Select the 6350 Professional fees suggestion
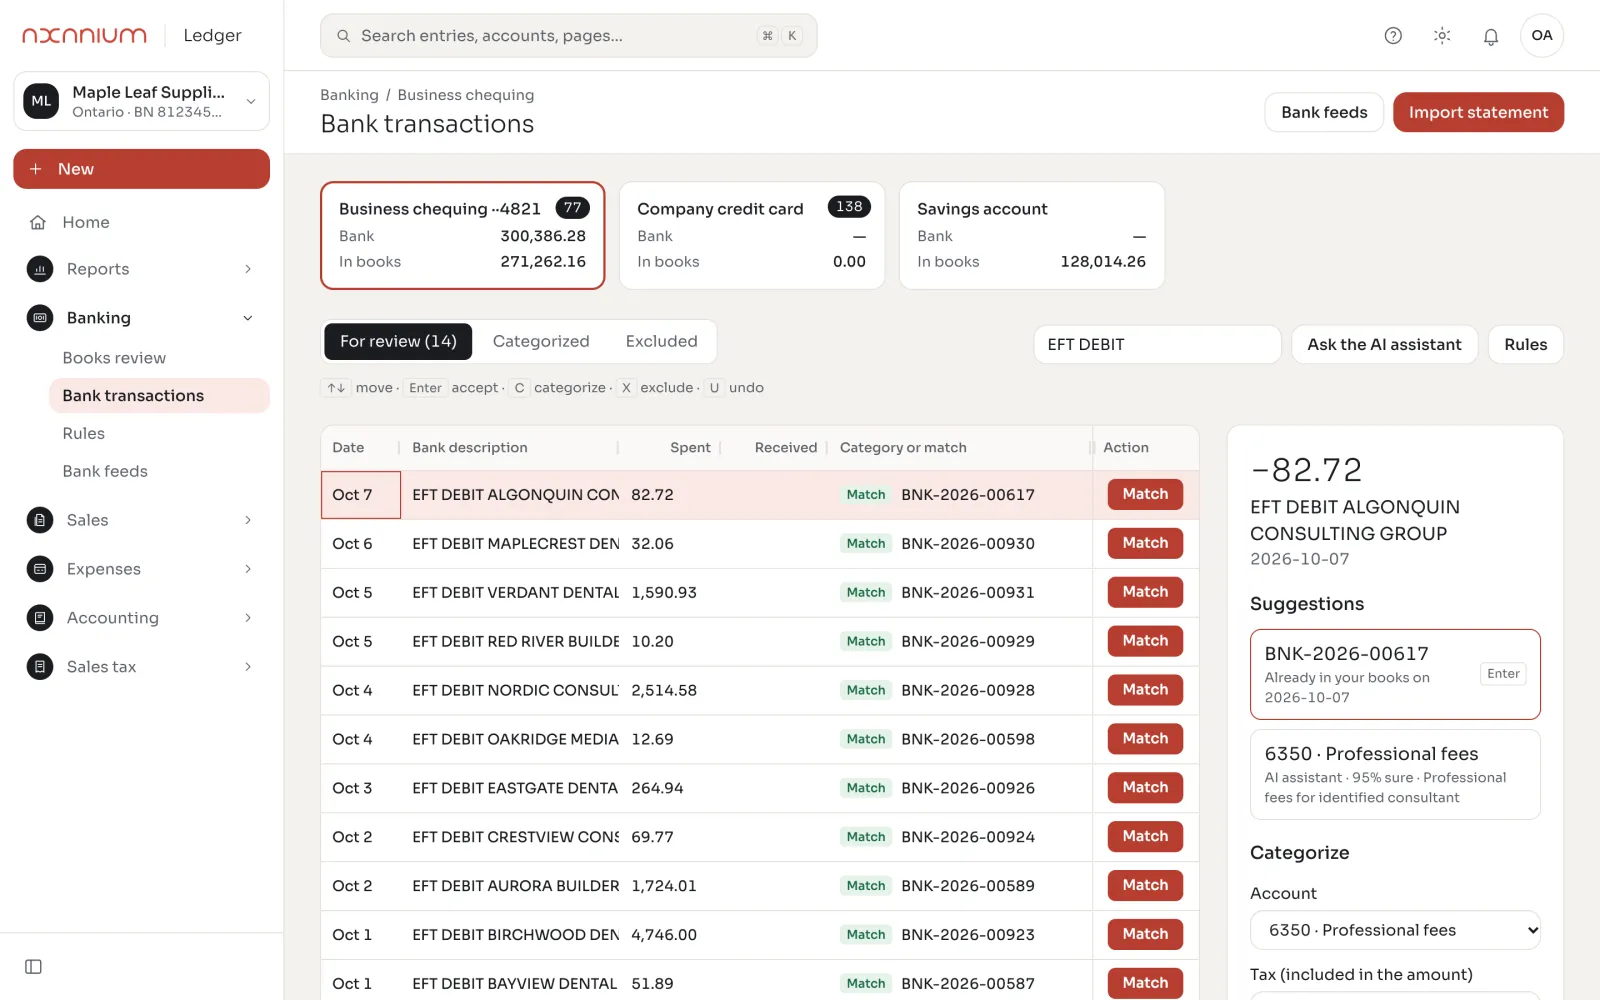Viewport: 1600px width, 1000px height. [x=1395, y=775]
